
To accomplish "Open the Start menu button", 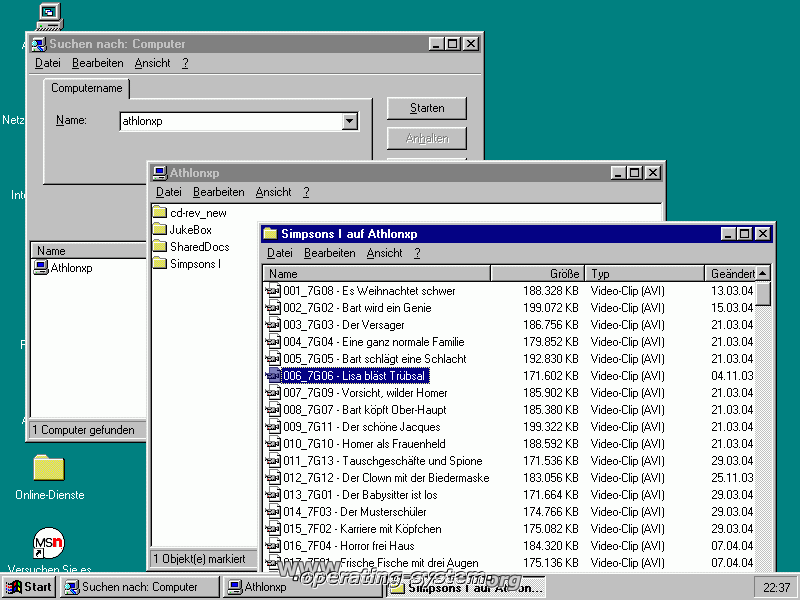I will tap(29, 587).
